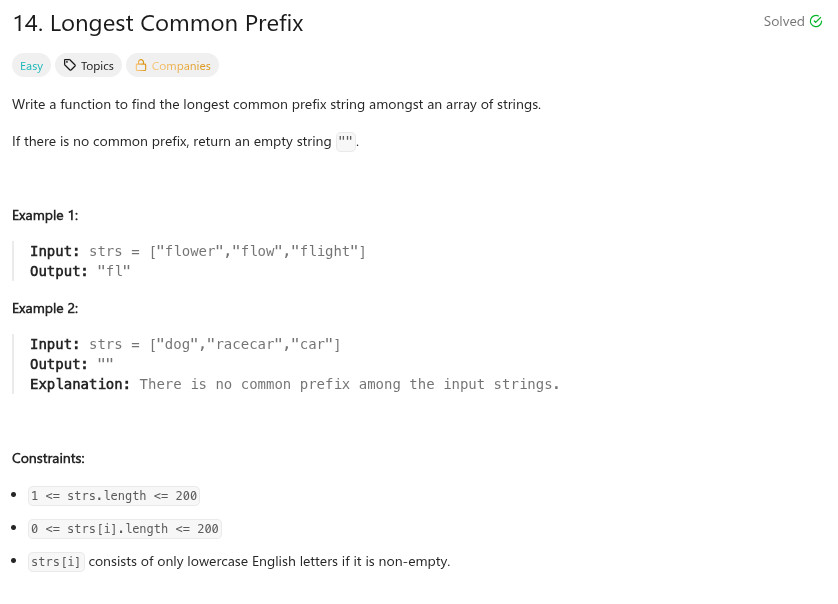Click the first description sentence about common prefix
Image resolution: width=838 pixels, height=604 pixels.
276,104
